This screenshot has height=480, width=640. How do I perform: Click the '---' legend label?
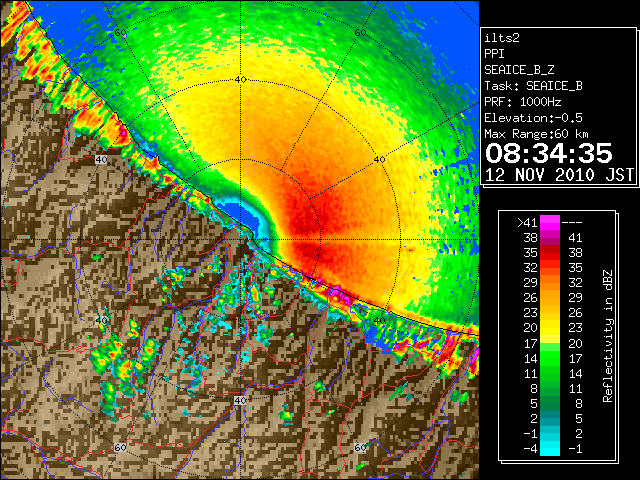click(572, 223)
